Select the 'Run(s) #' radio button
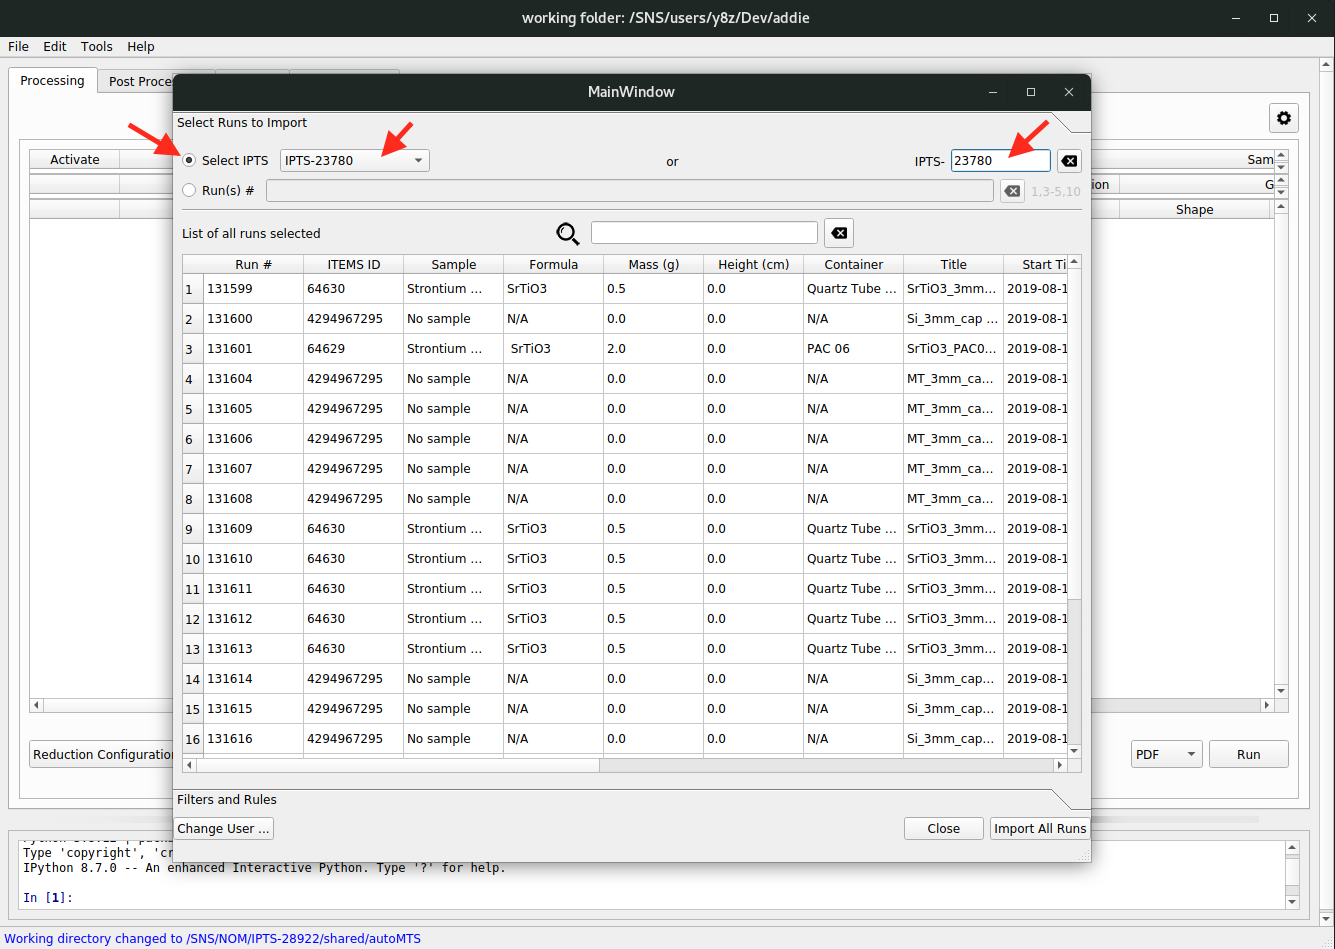Viewport: 1335px width, 949px height. 189,190
